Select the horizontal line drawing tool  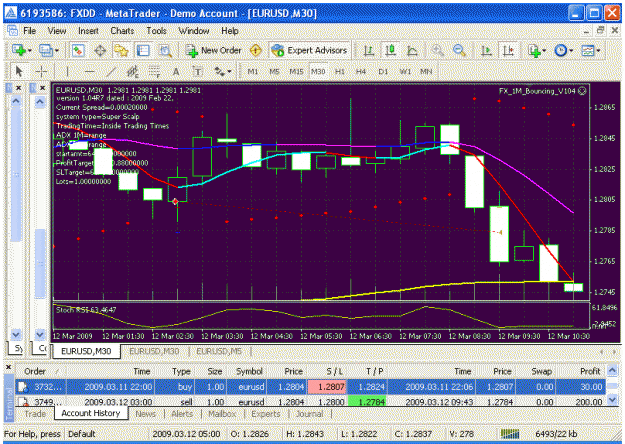(x=89, y=71)
